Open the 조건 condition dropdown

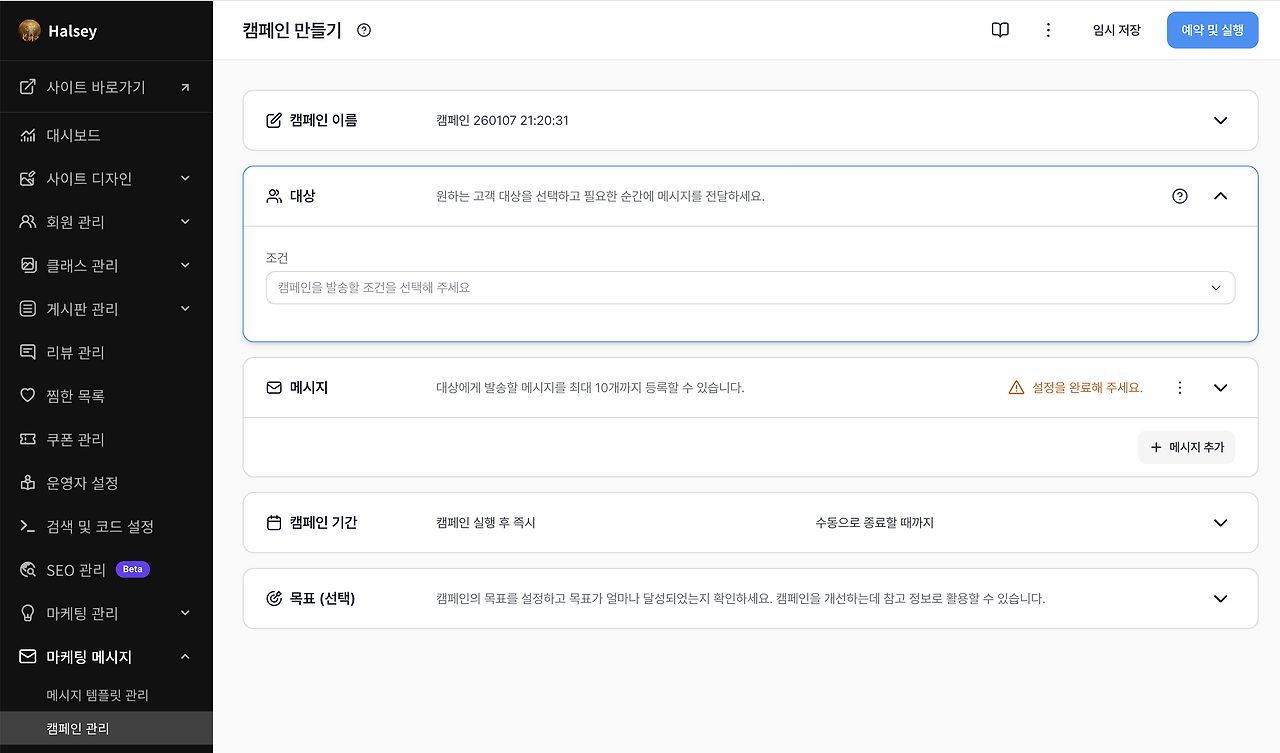click(x=750, y=287)
